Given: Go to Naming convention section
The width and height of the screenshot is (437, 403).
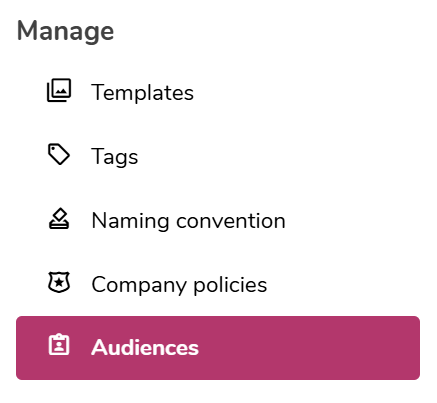Looking at the screenshot, I should tap(218, 220).
